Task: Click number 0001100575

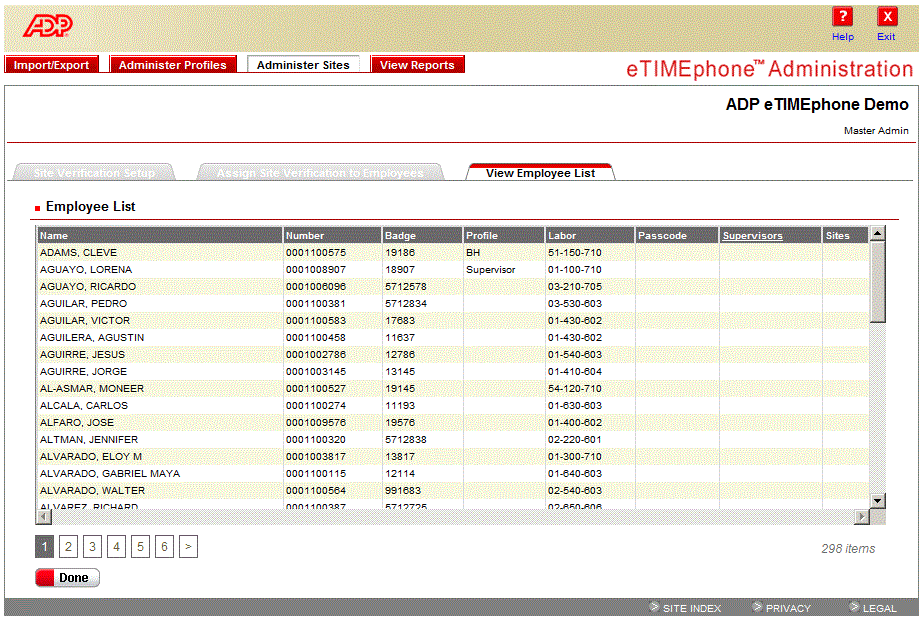Action: [316, 252]
